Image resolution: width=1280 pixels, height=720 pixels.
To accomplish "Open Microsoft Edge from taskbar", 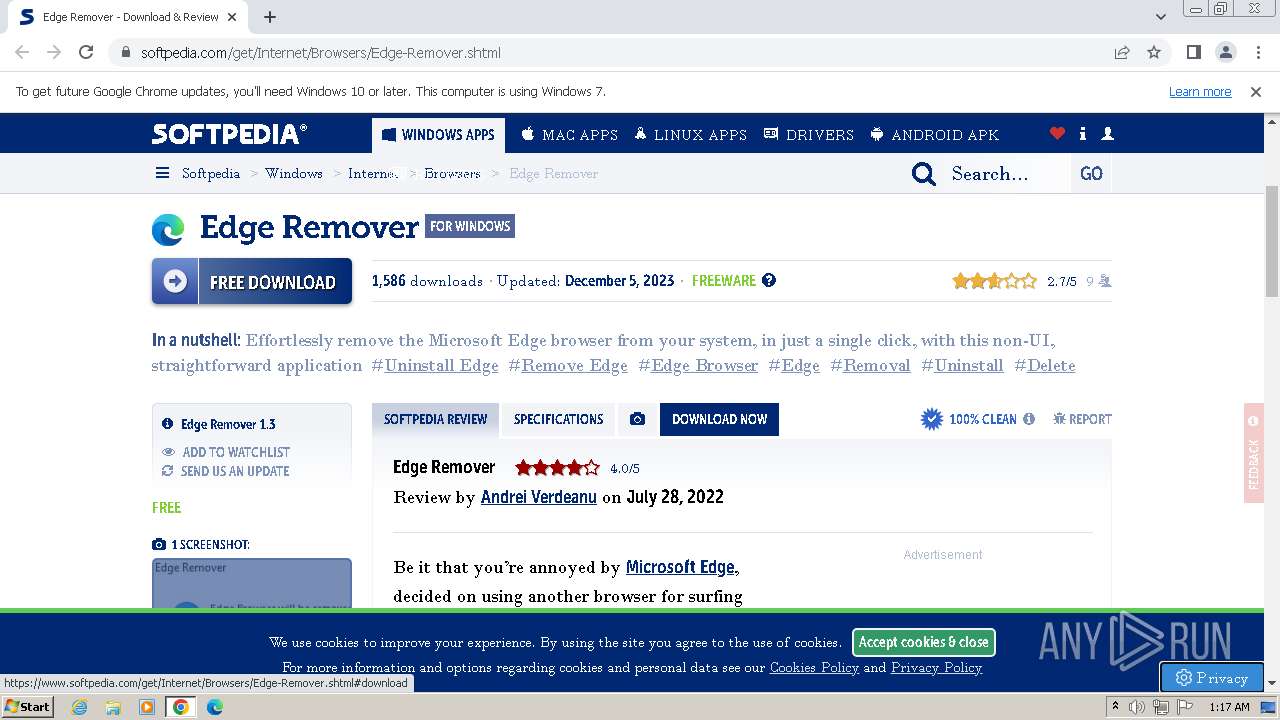I will 214,707.
